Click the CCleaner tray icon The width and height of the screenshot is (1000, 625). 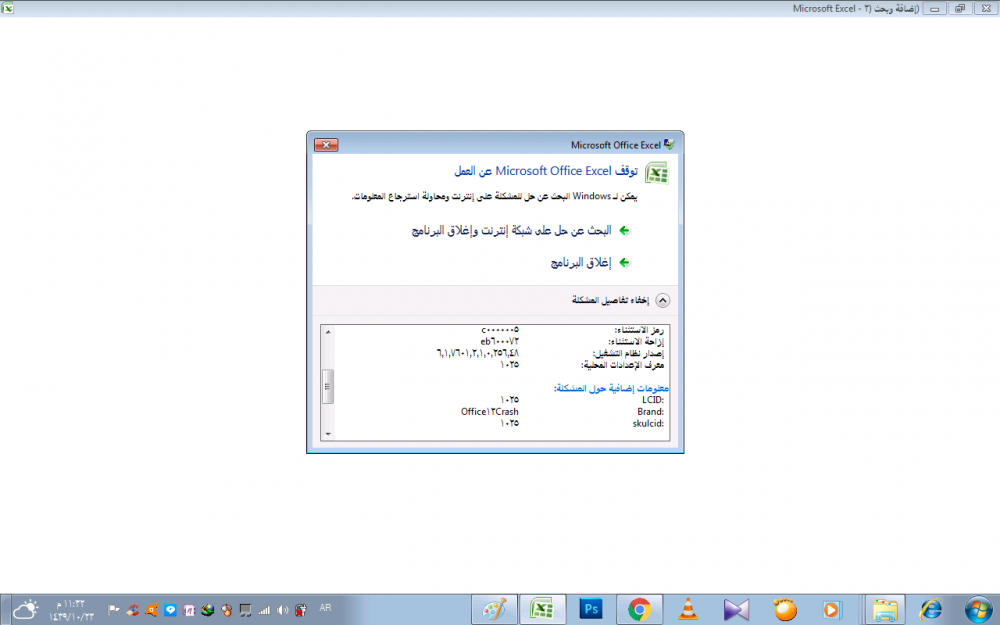pyautogui.click(x=133, y=610)
